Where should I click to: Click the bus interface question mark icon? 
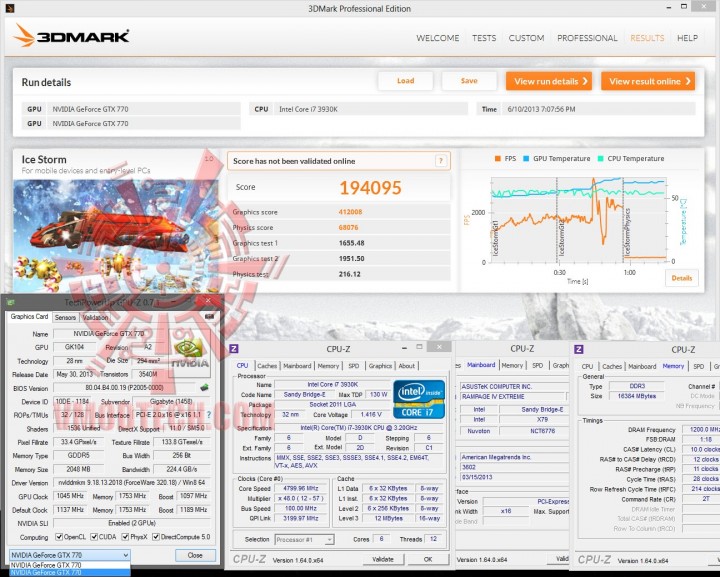(209, 415)
